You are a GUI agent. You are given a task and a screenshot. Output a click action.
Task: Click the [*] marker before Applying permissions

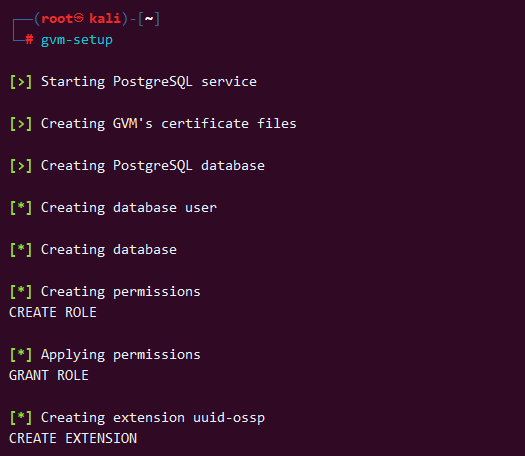pos(21,355)
